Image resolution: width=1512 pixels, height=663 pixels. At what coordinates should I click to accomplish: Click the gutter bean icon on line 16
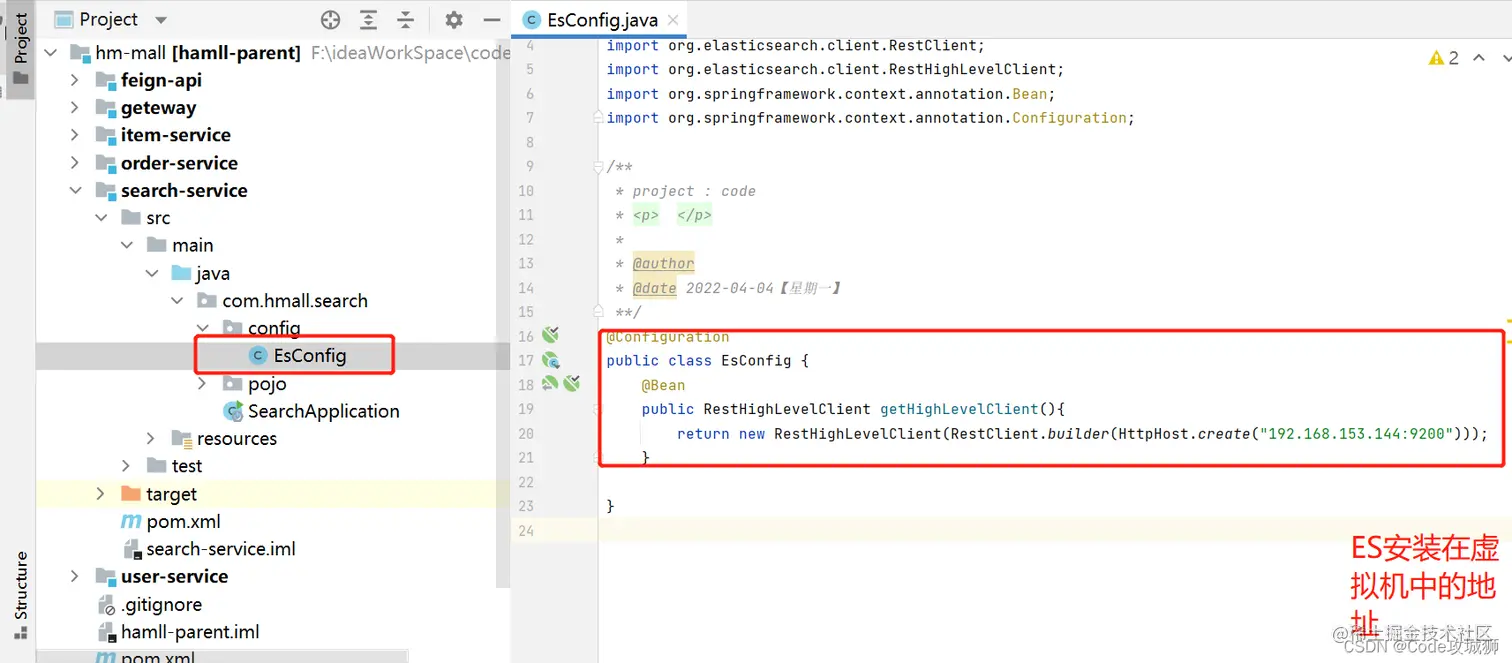pyautogui.click(x=550, y=335)
